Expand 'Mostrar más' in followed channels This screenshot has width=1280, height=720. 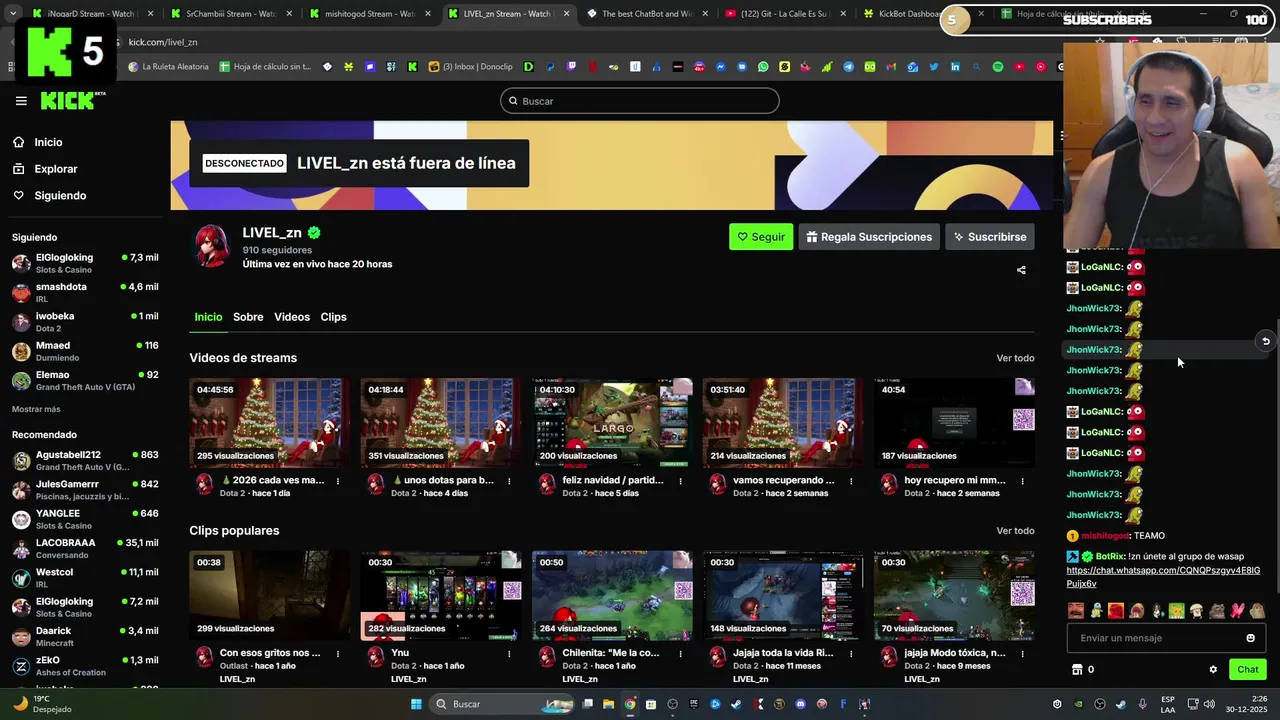pos(36,409)
